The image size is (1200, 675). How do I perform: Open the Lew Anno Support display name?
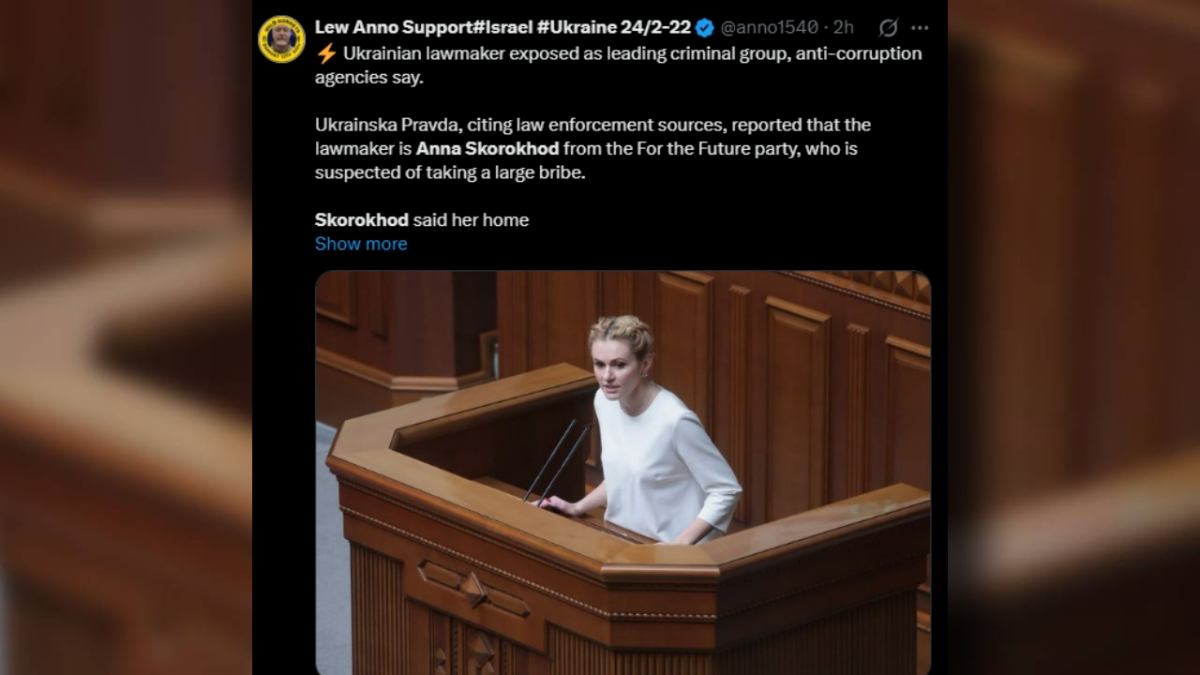pyautogui.click(x=503, y=27)
